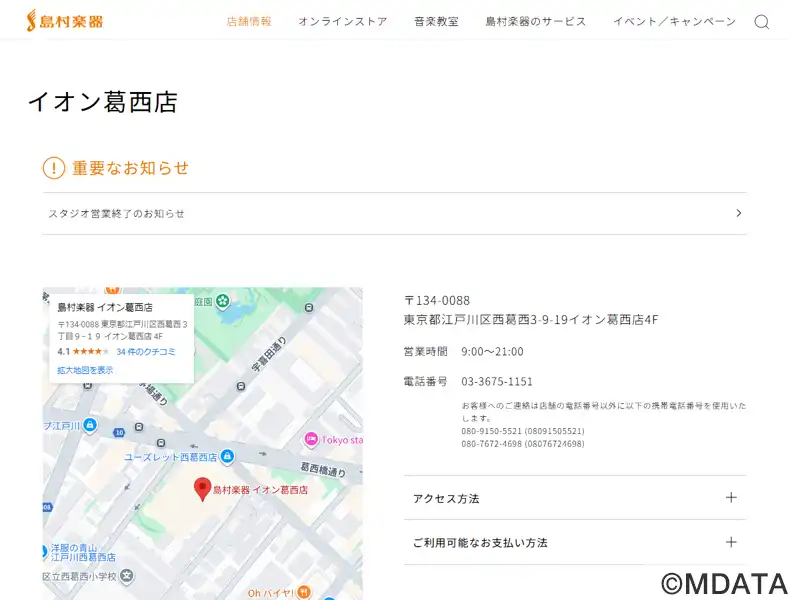Click the 拡大地図を表示 link
Viewport: 800px width, 600px height.
pos(85,370)
